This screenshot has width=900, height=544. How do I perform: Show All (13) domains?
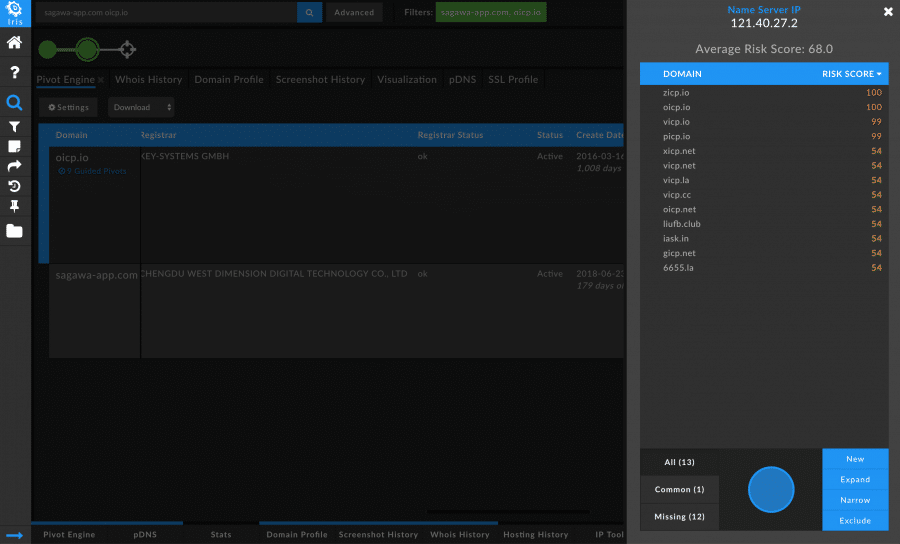[680, 462]
